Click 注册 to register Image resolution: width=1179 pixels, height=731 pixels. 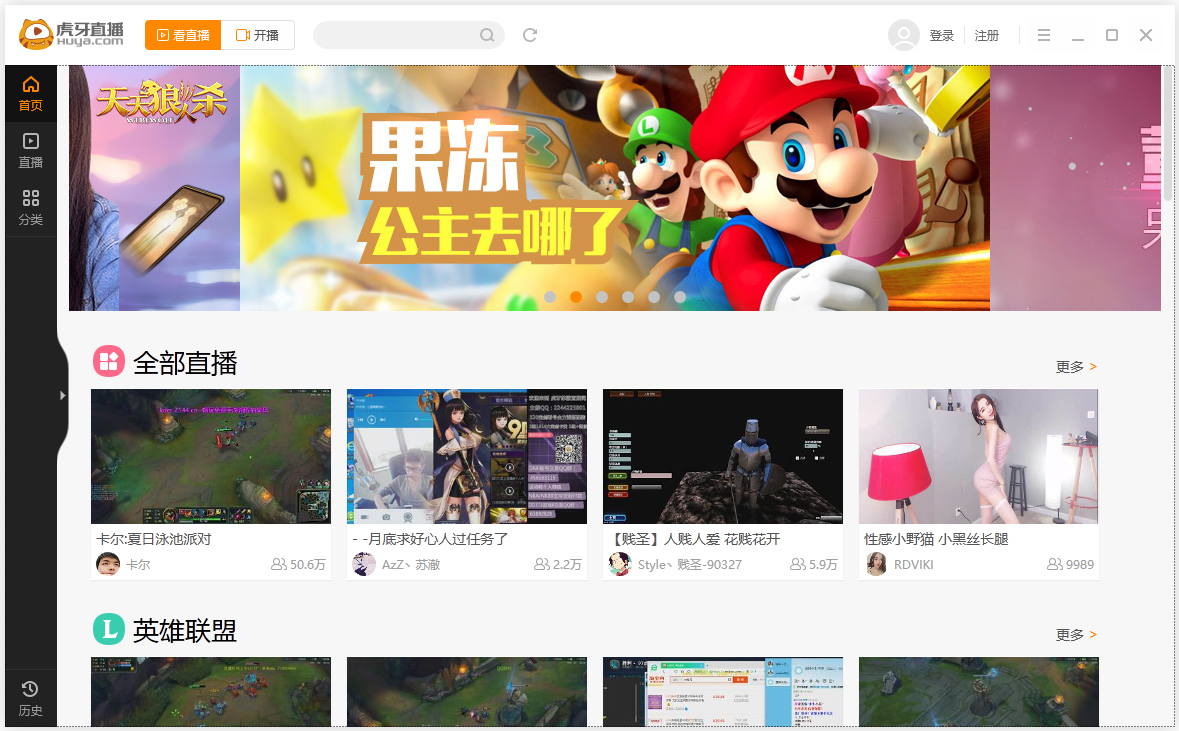point(987,35)
